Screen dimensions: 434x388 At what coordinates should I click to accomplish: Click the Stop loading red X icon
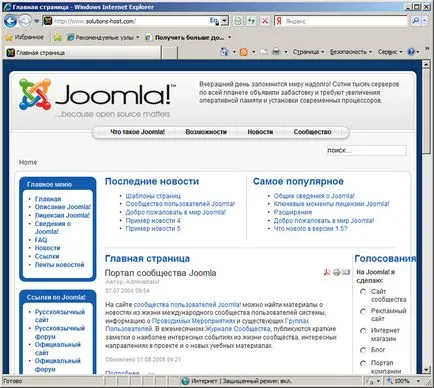tap(265, 21)
